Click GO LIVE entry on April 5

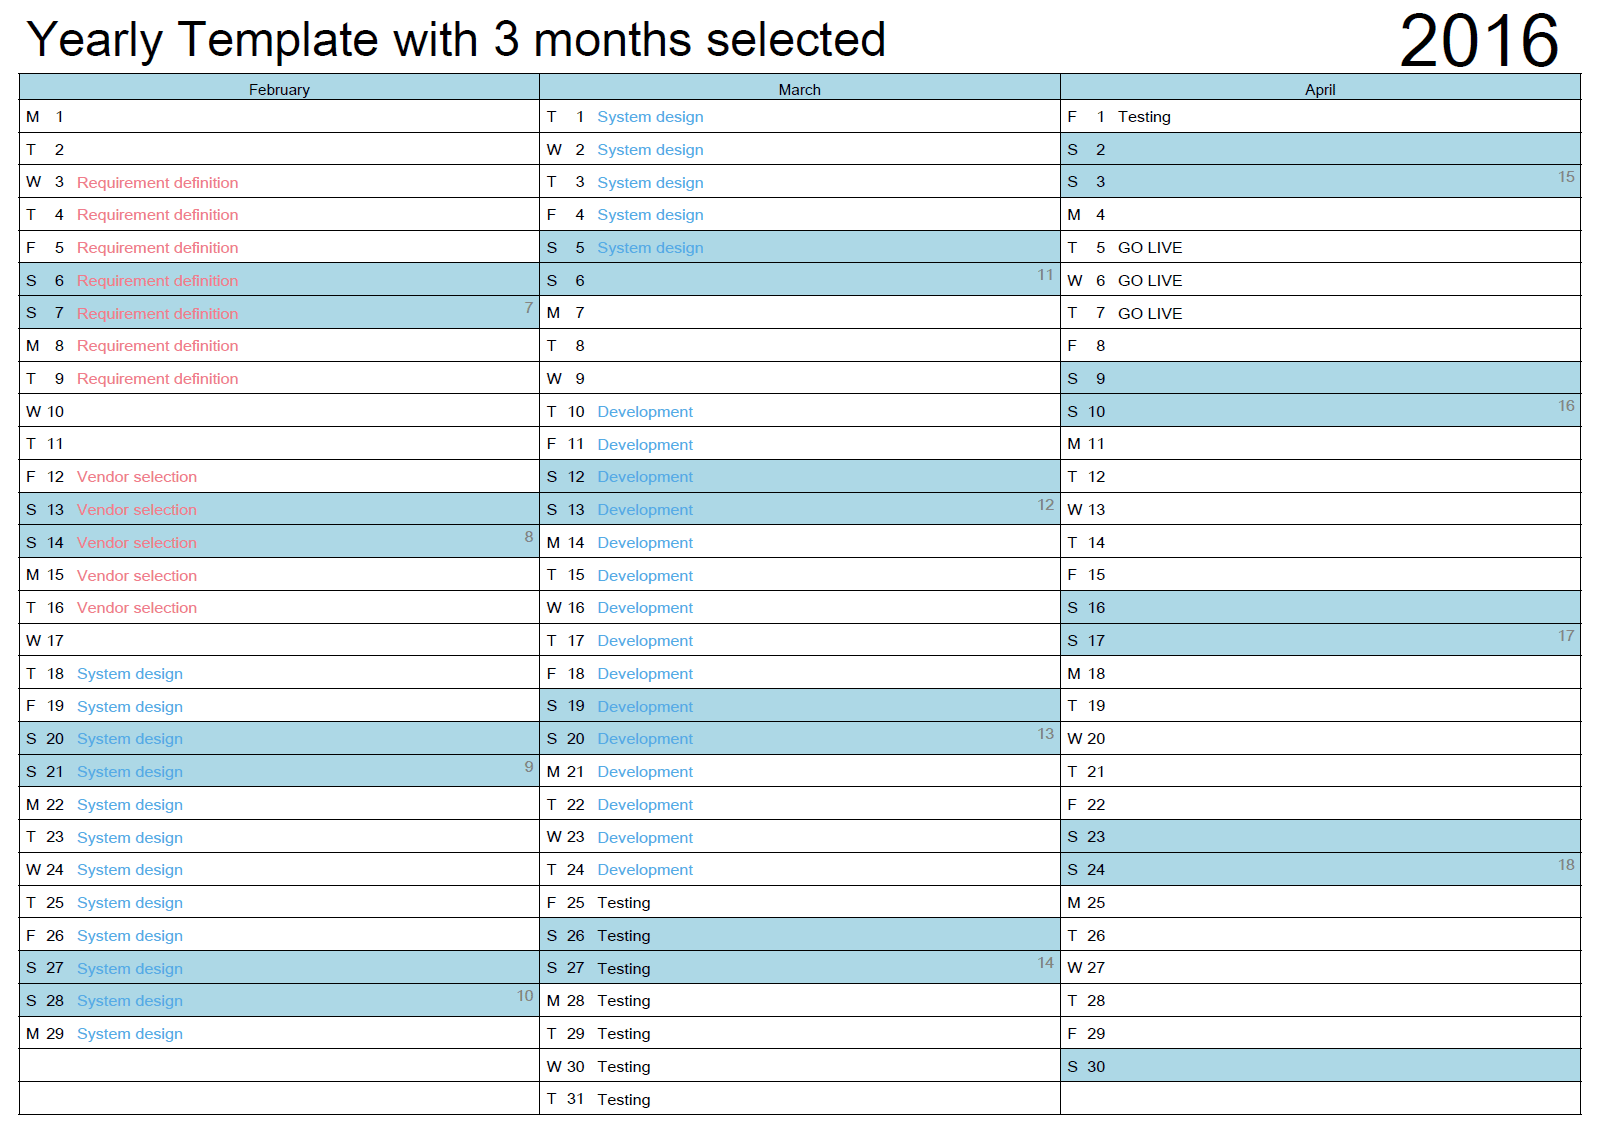[1149, 248]
